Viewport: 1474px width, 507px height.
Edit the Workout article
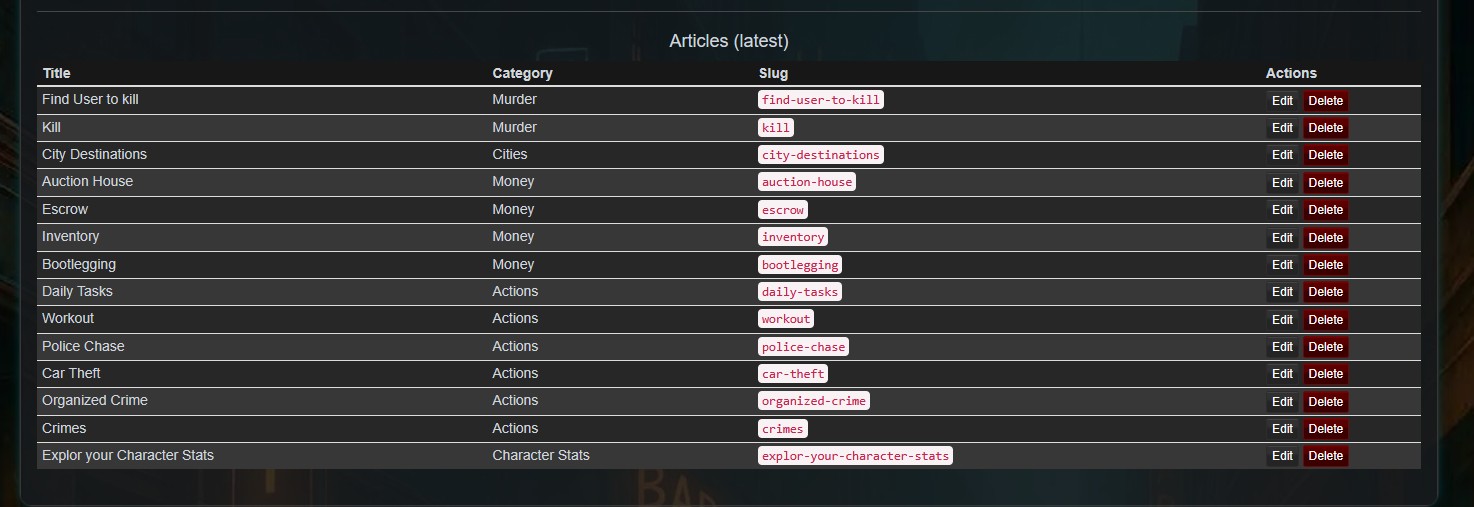pyautogui.click(x=1282, y=320)
